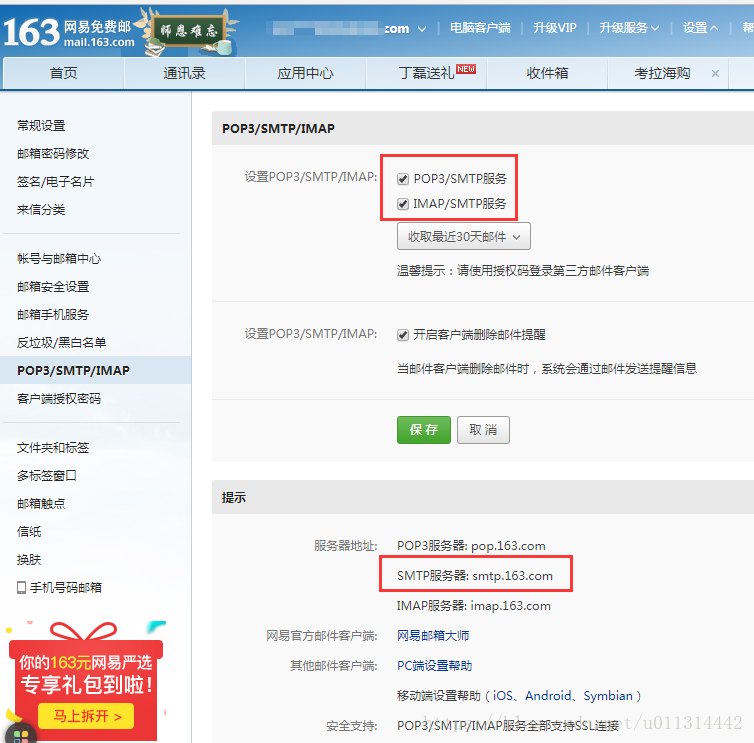
Task: Select POP3/SMTP/IMAP in the sidebar
Action: [95, 370]
